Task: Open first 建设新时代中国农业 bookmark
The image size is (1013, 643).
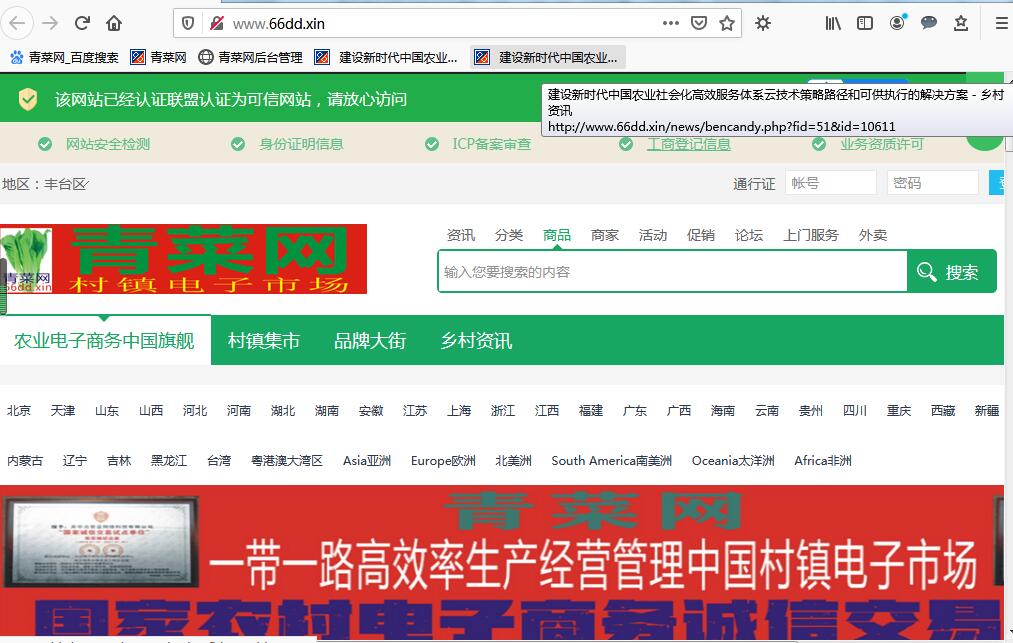Action: coord(386,58)
